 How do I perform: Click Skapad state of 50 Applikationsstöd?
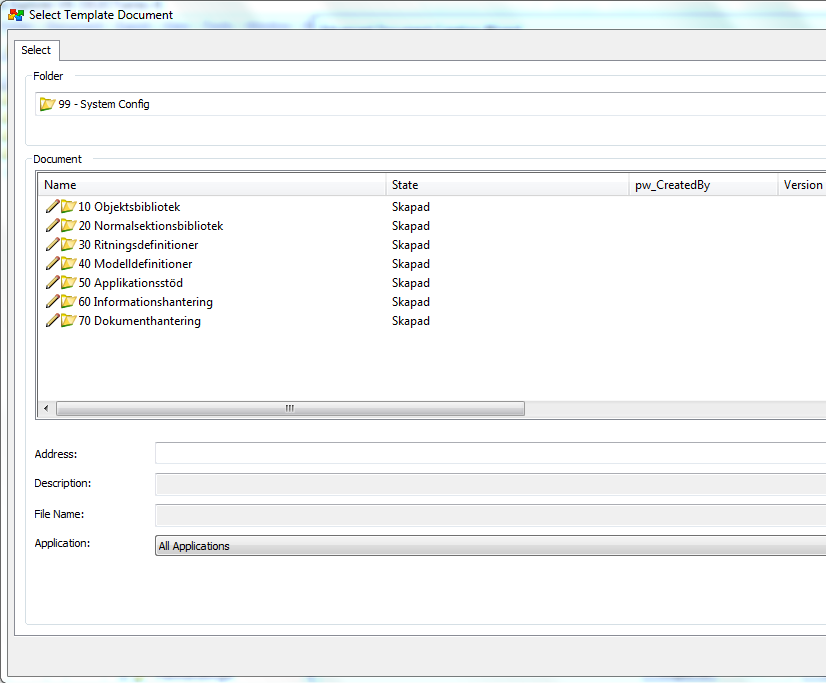click(x=411, y=282)
